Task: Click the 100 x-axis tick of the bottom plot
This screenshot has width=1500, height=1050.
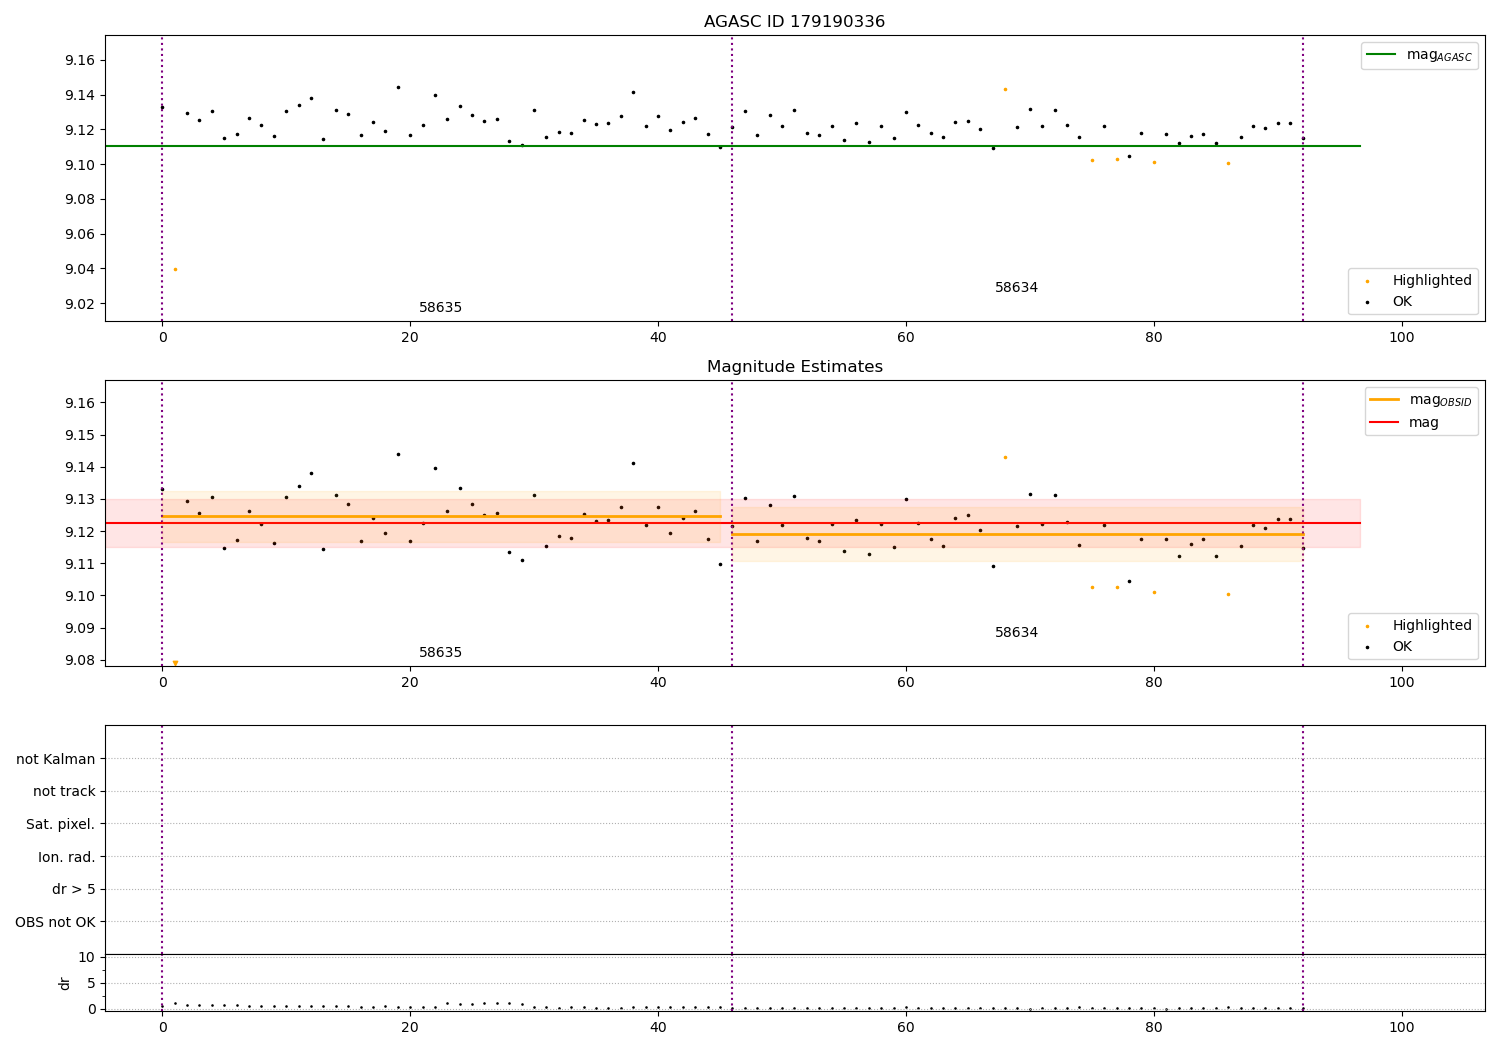Action: 1402,1028
